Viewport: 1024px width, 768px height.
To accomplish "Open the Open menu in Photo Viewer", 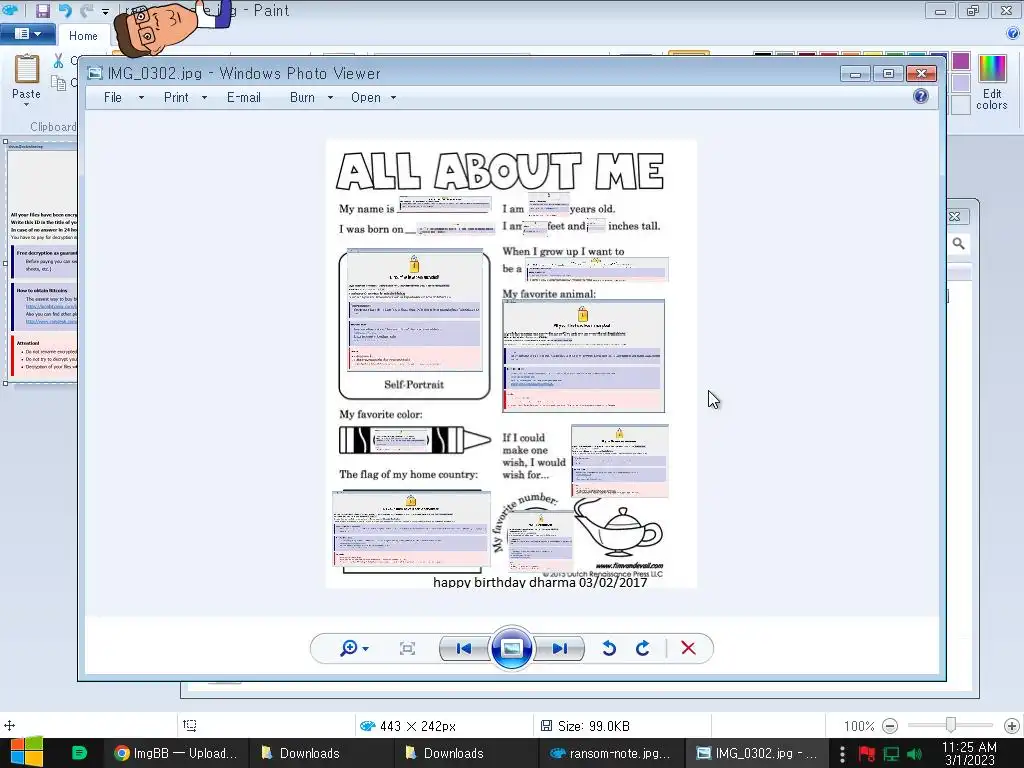I will (366, 97).
